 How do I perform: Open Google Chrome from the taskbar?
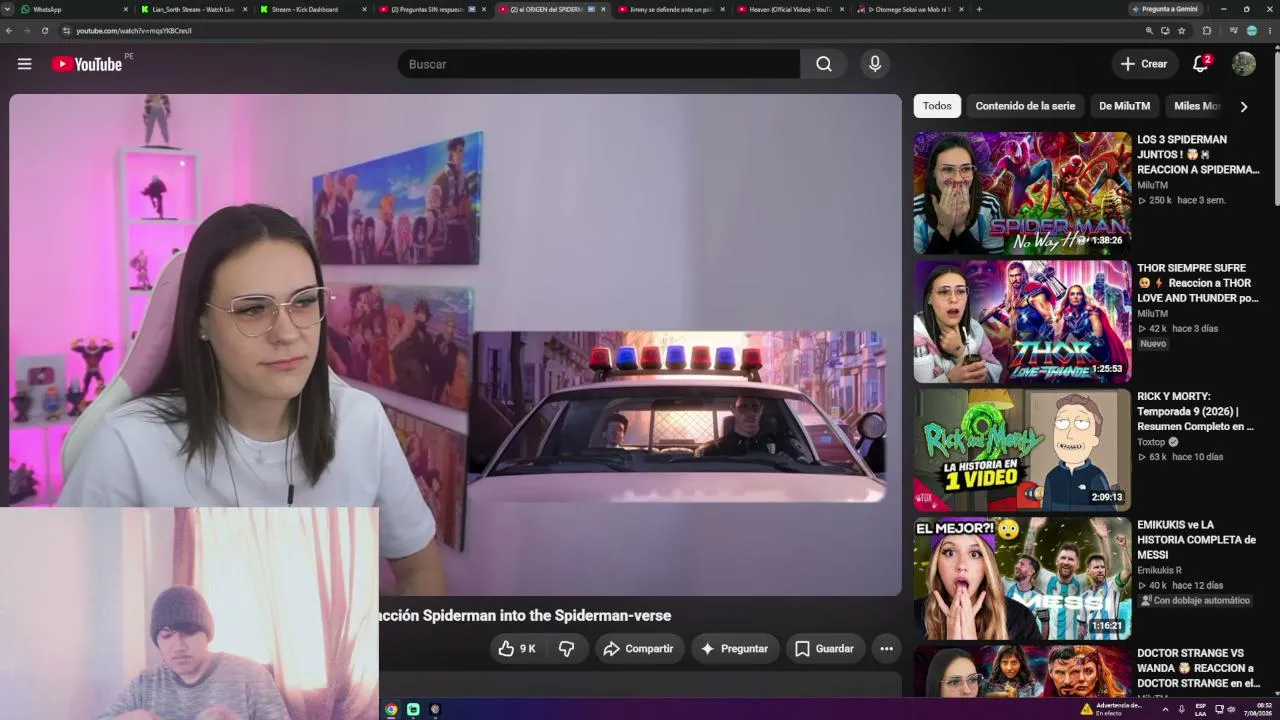391,710
